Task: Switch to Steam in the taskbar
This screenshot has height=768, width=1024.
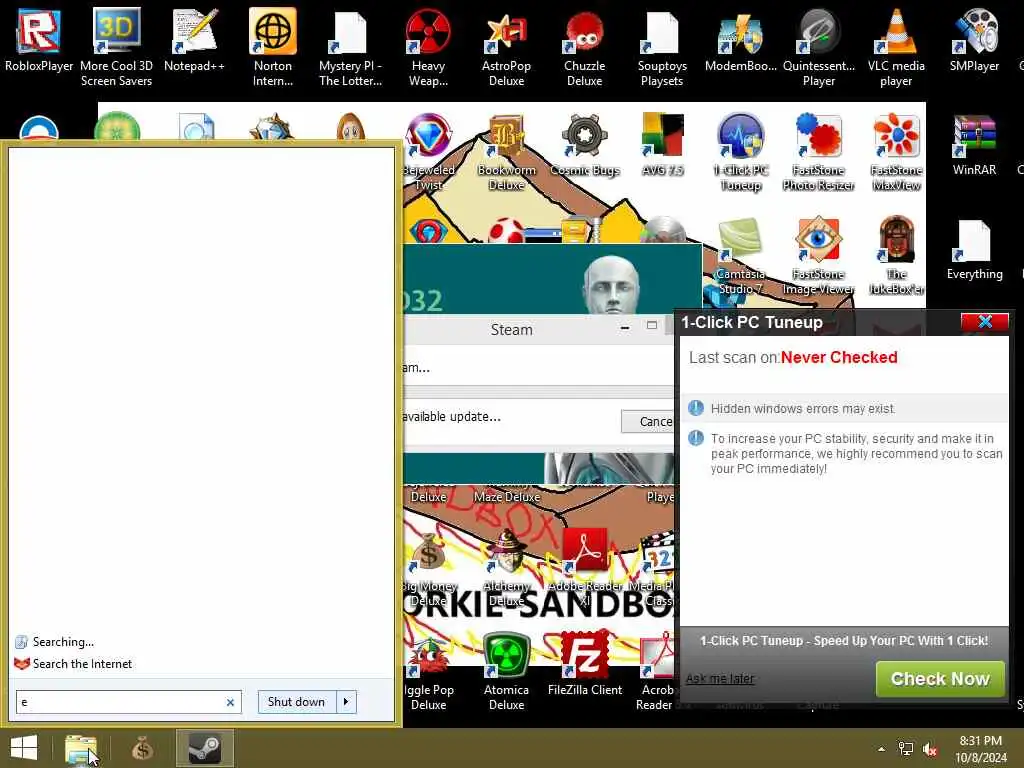Action: pos(204,748)
